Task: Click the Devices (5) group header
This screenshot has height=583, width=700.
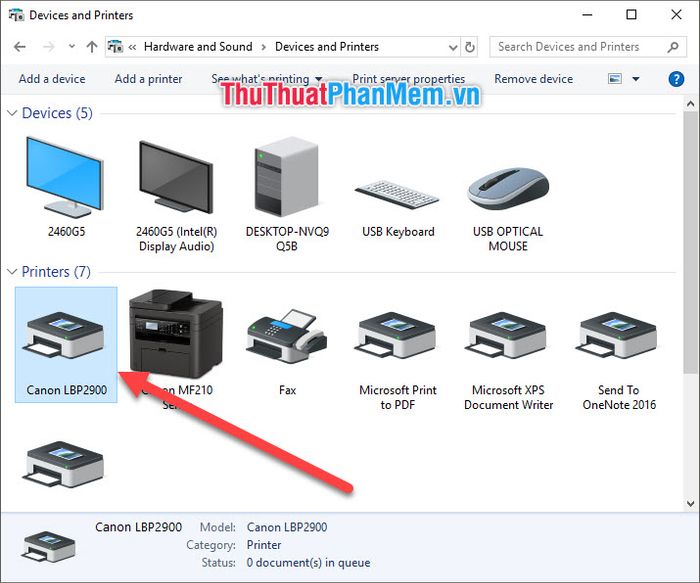Action: click(x=57, y=113)
